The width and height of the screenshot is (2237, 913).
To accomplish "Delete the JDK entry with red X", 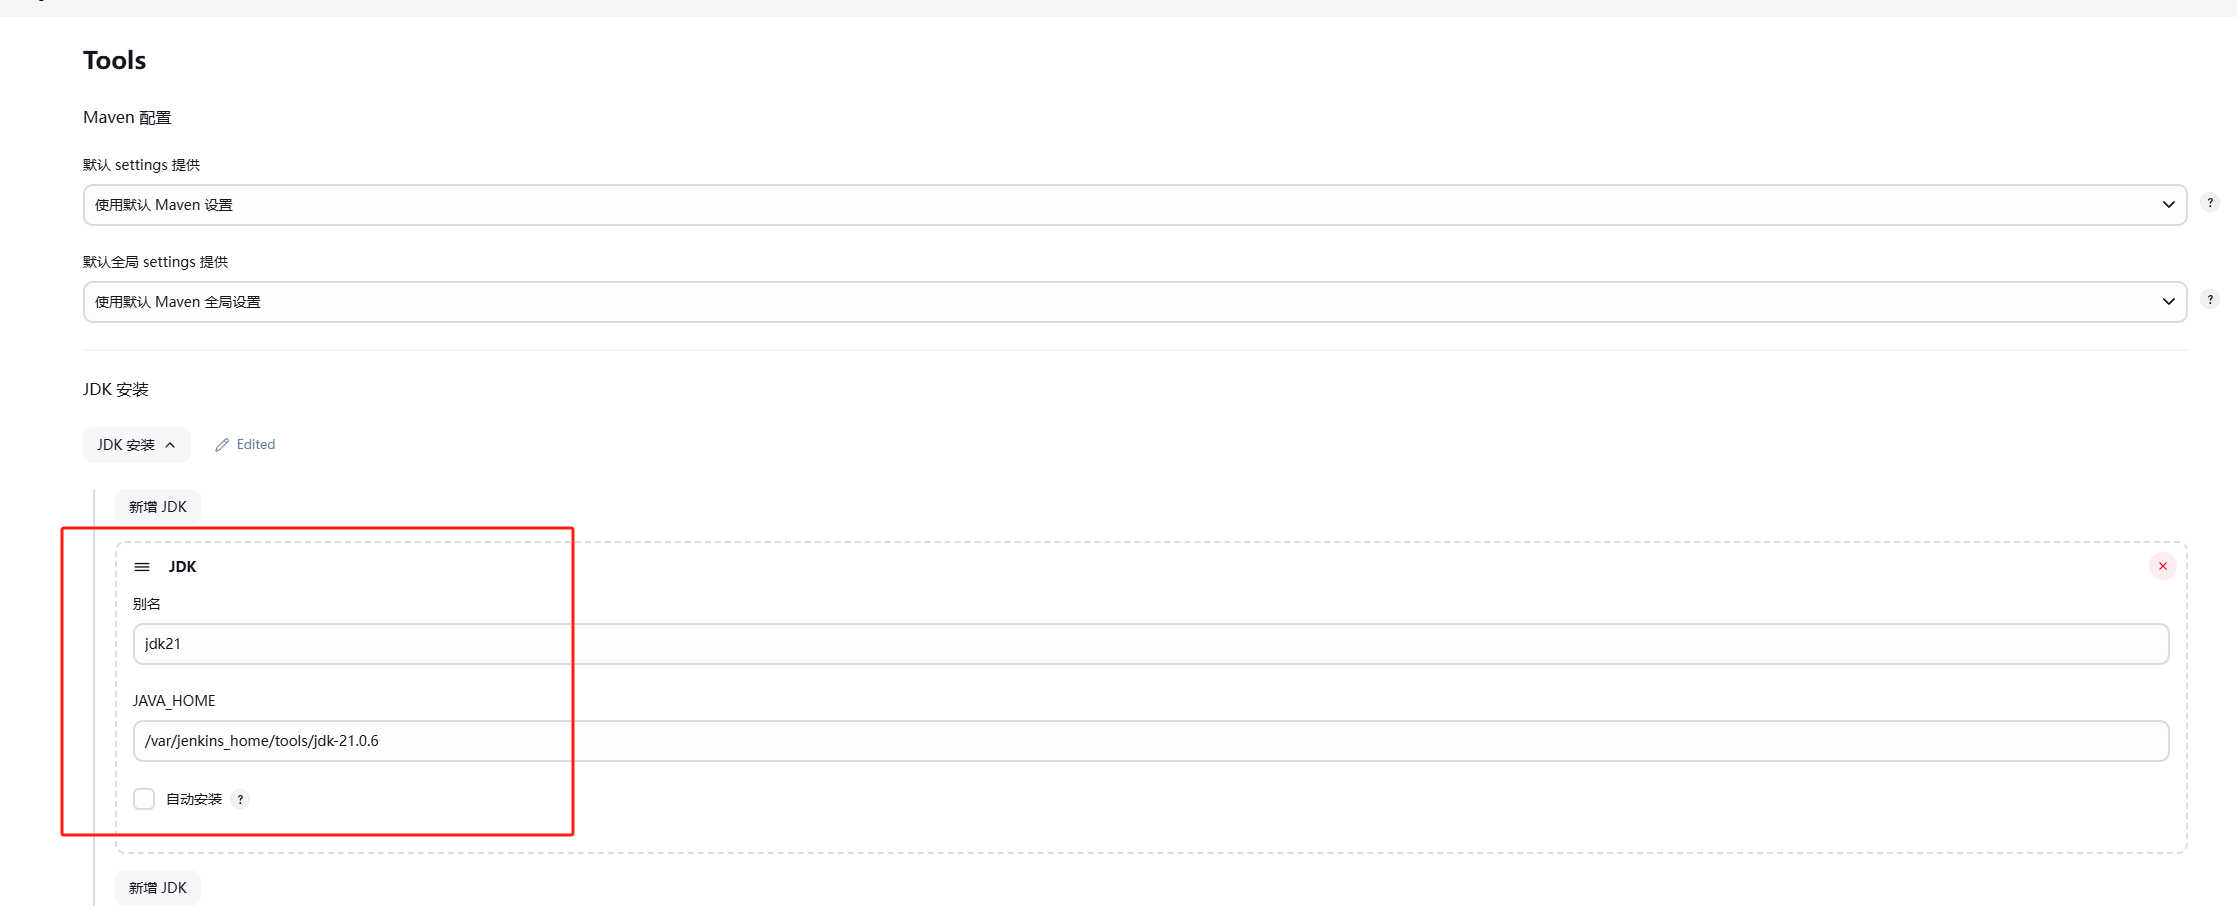I will click(x=2162, y=567).
